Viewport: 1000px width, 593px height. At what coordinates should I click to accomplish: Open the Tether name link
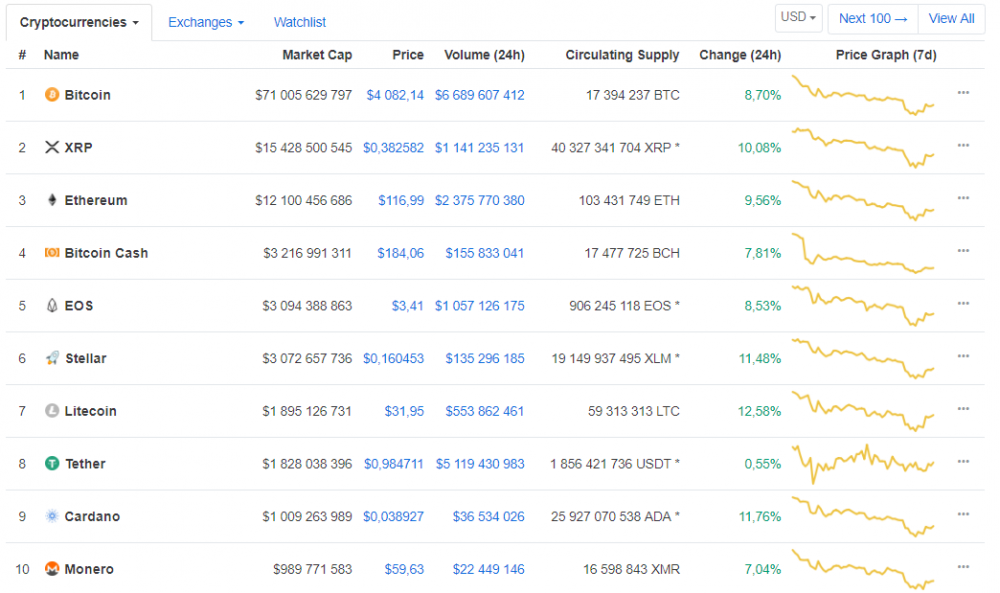[85, 464]
